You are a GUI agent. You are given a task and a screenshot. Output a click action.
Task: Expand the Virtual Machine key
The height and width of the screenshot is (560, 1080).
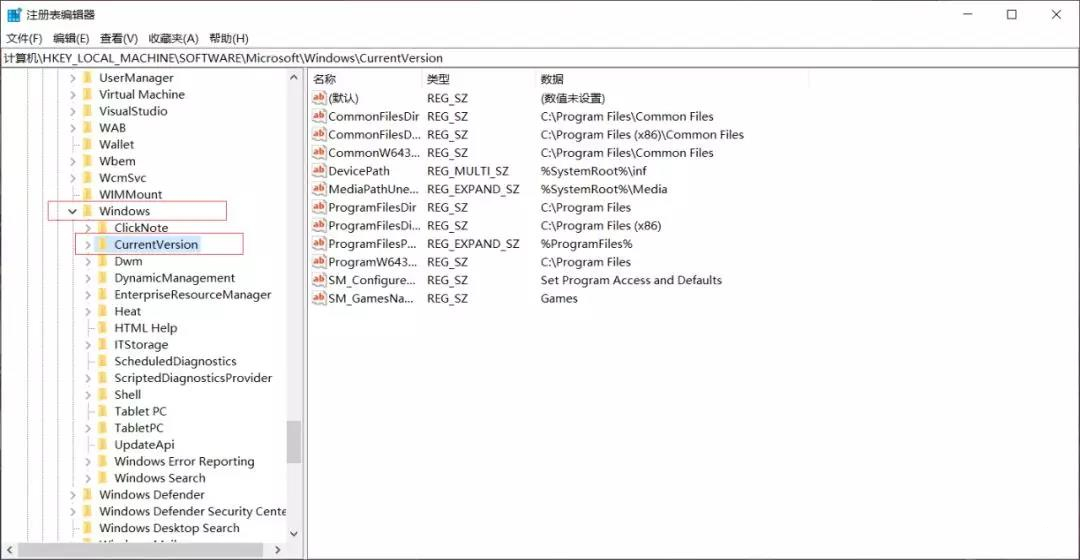coord(72,94)
